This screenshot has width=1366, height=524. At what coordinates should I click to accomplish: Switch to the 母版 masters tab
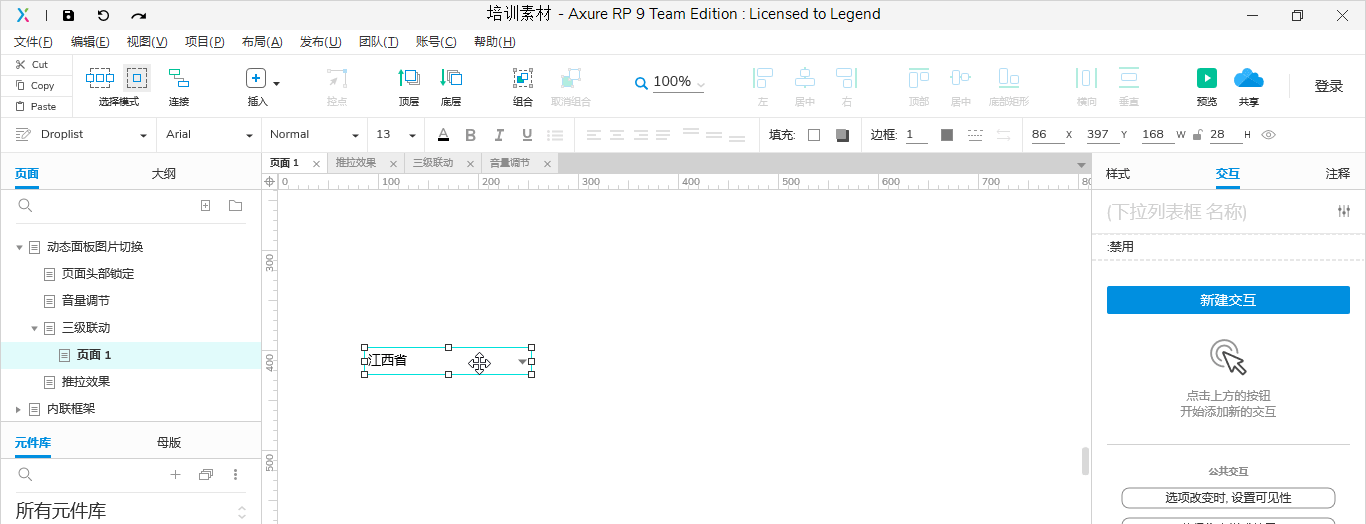pos(169,443)
